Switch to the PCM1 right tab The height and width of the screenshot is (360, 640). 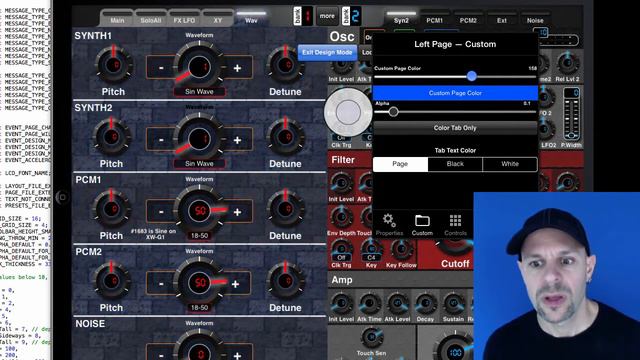click(435, 19)
